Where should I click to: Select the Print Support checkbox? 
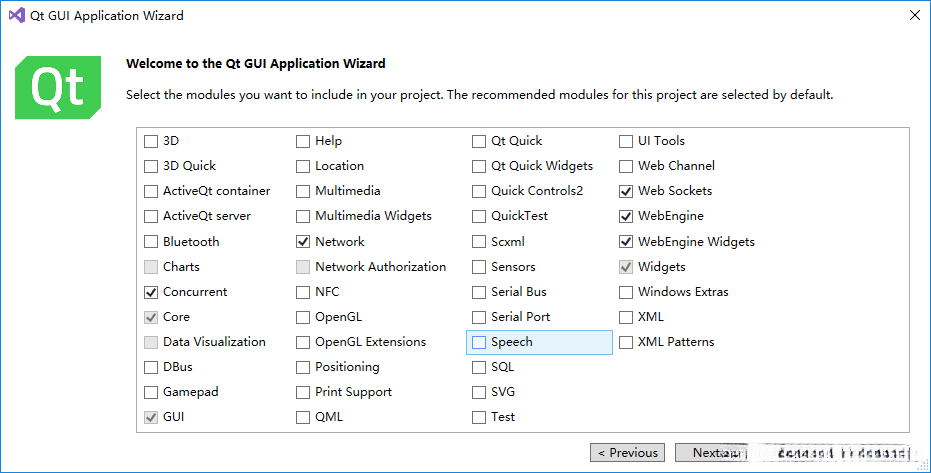(303, 392)
